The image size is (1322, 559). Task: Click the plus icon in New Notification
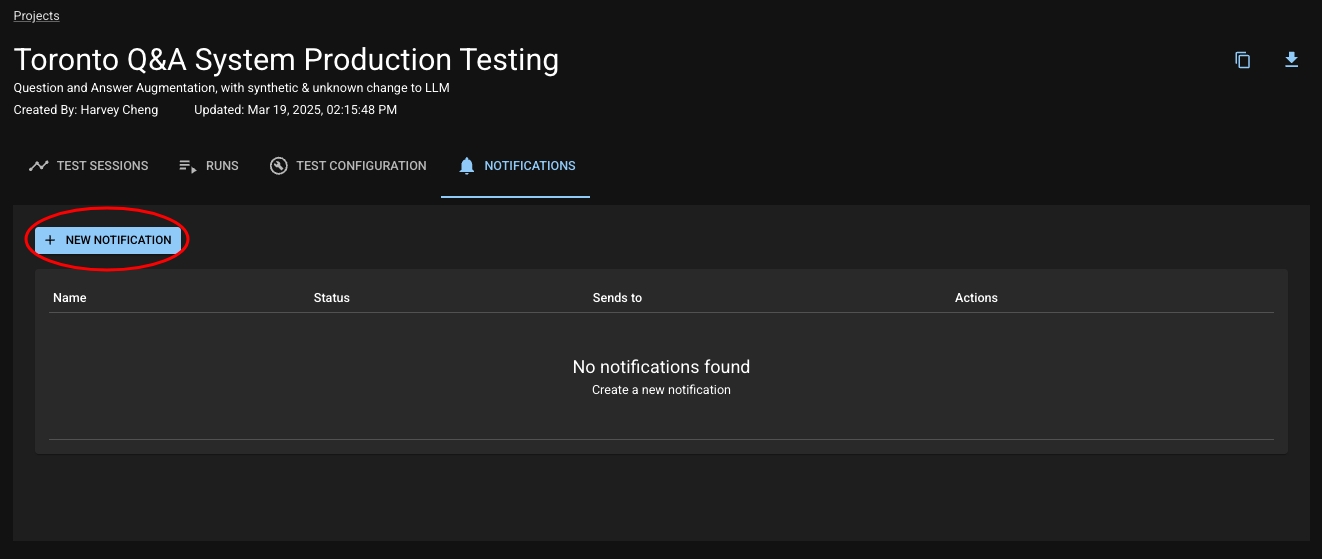(x=50, y=240)
